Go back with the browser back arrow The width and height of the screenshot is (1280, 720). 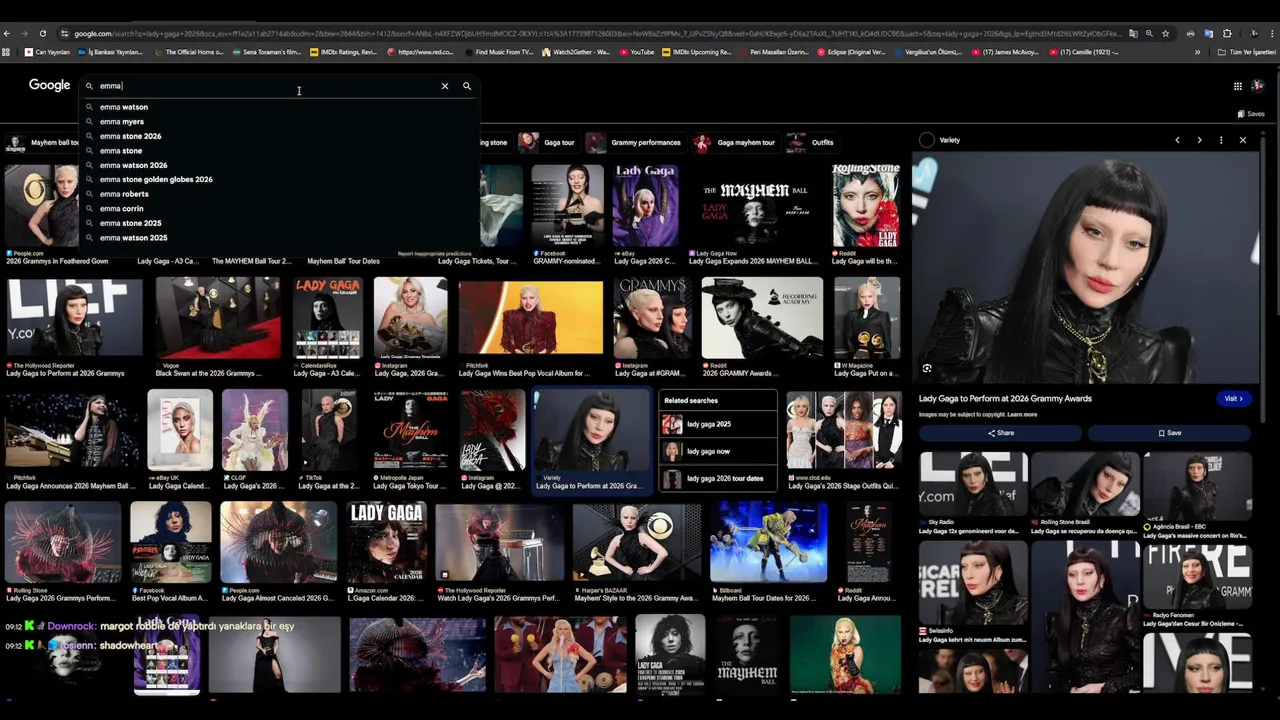[8, 33]
